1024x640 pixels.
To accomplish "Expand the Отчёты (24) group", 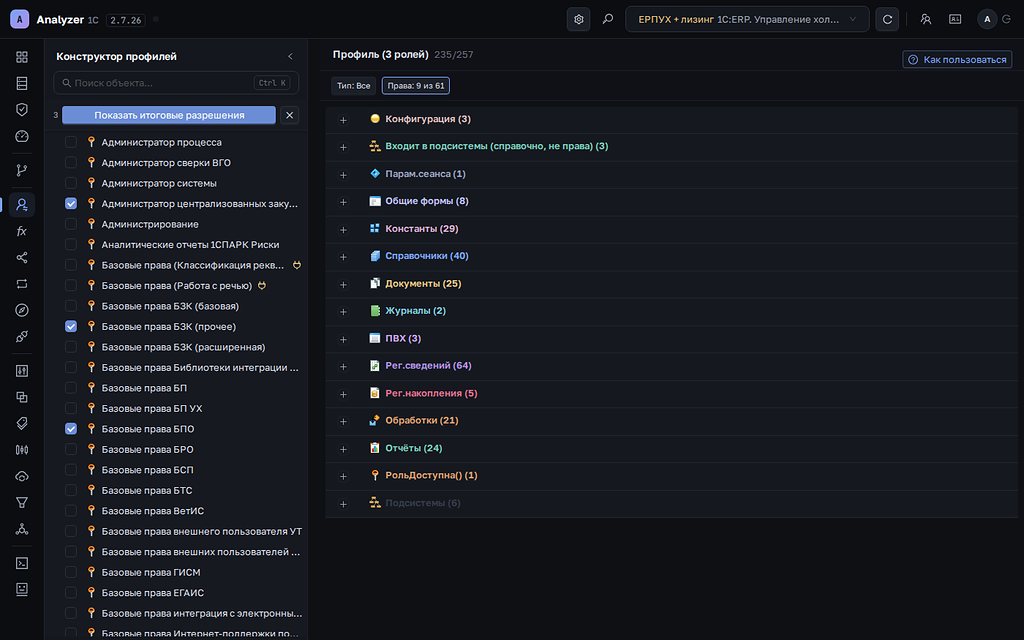I will pyautogui.click(x=344, y=449).
